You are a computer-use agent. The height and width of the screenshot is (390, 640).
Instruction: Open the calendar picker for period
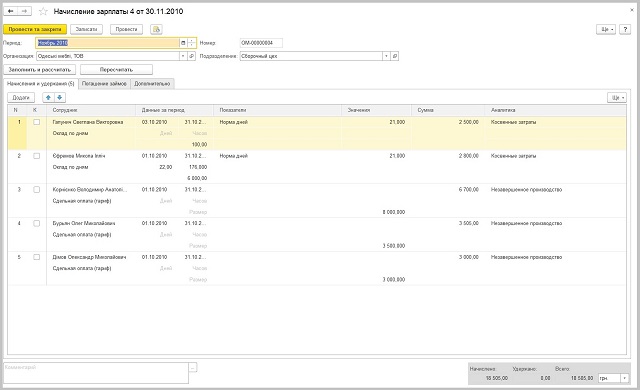183,43
